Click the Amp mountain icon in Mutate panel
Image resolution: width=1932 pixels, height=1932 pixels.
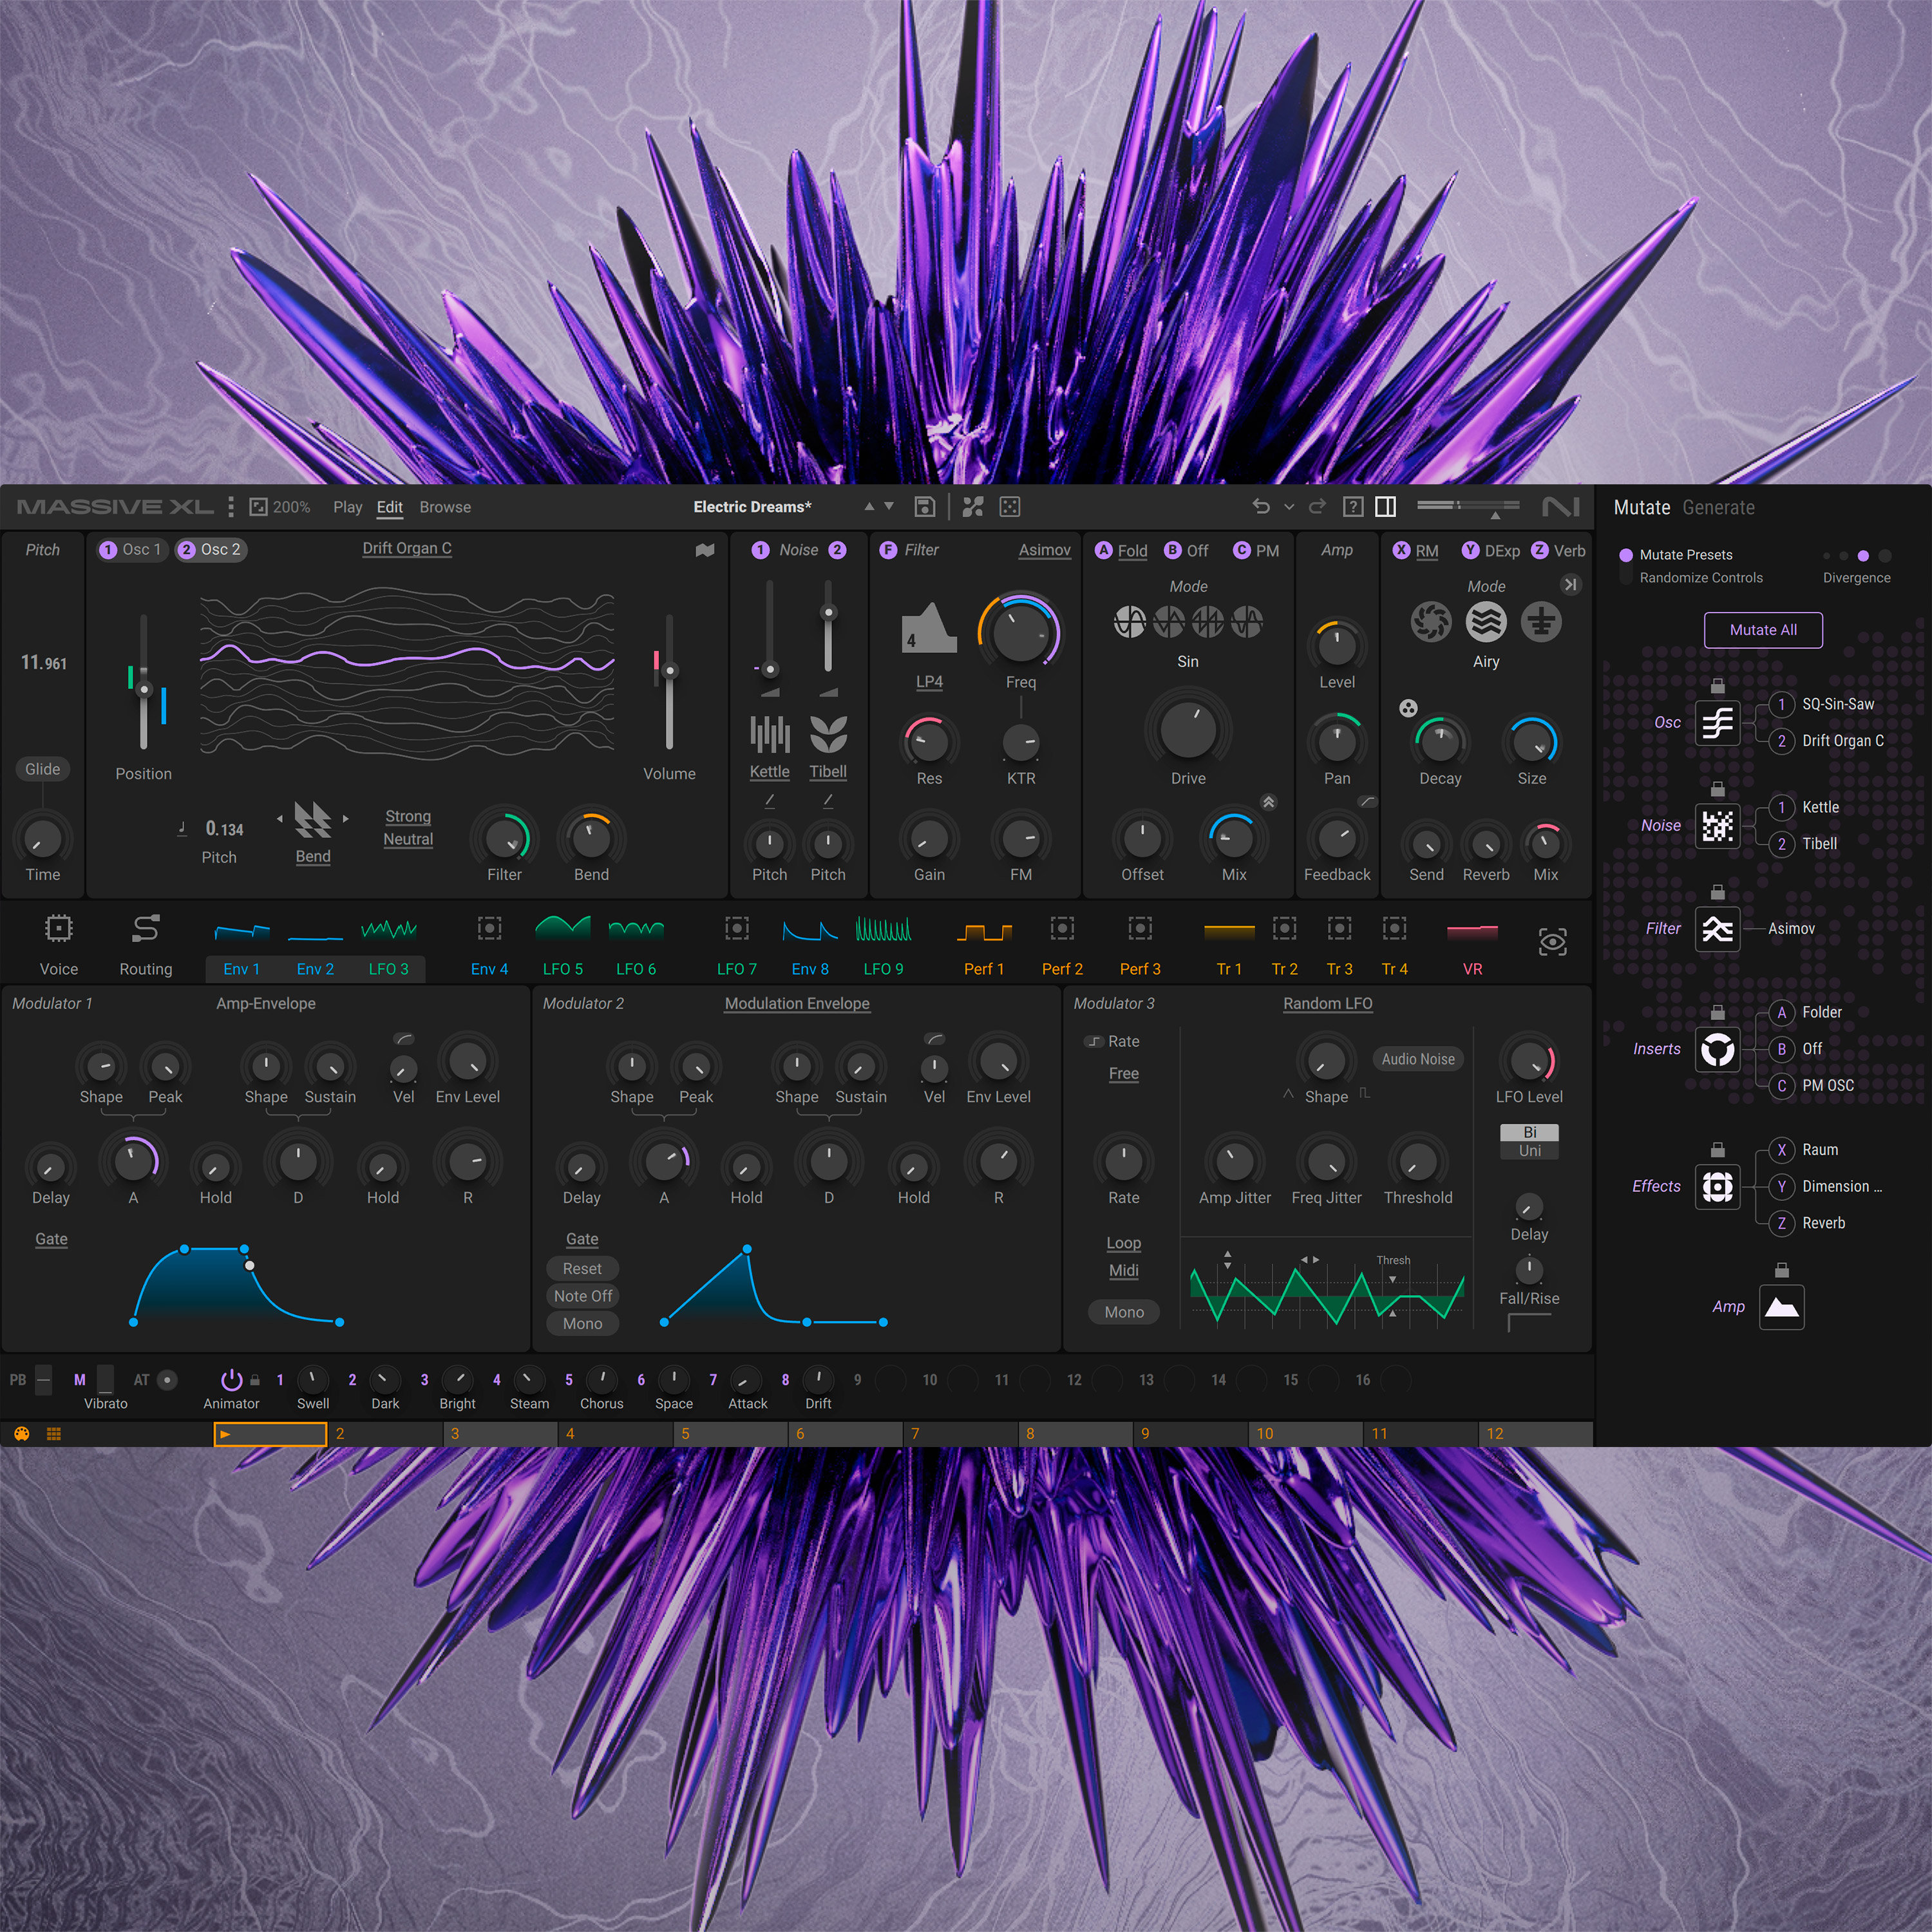[1781, 1307]
